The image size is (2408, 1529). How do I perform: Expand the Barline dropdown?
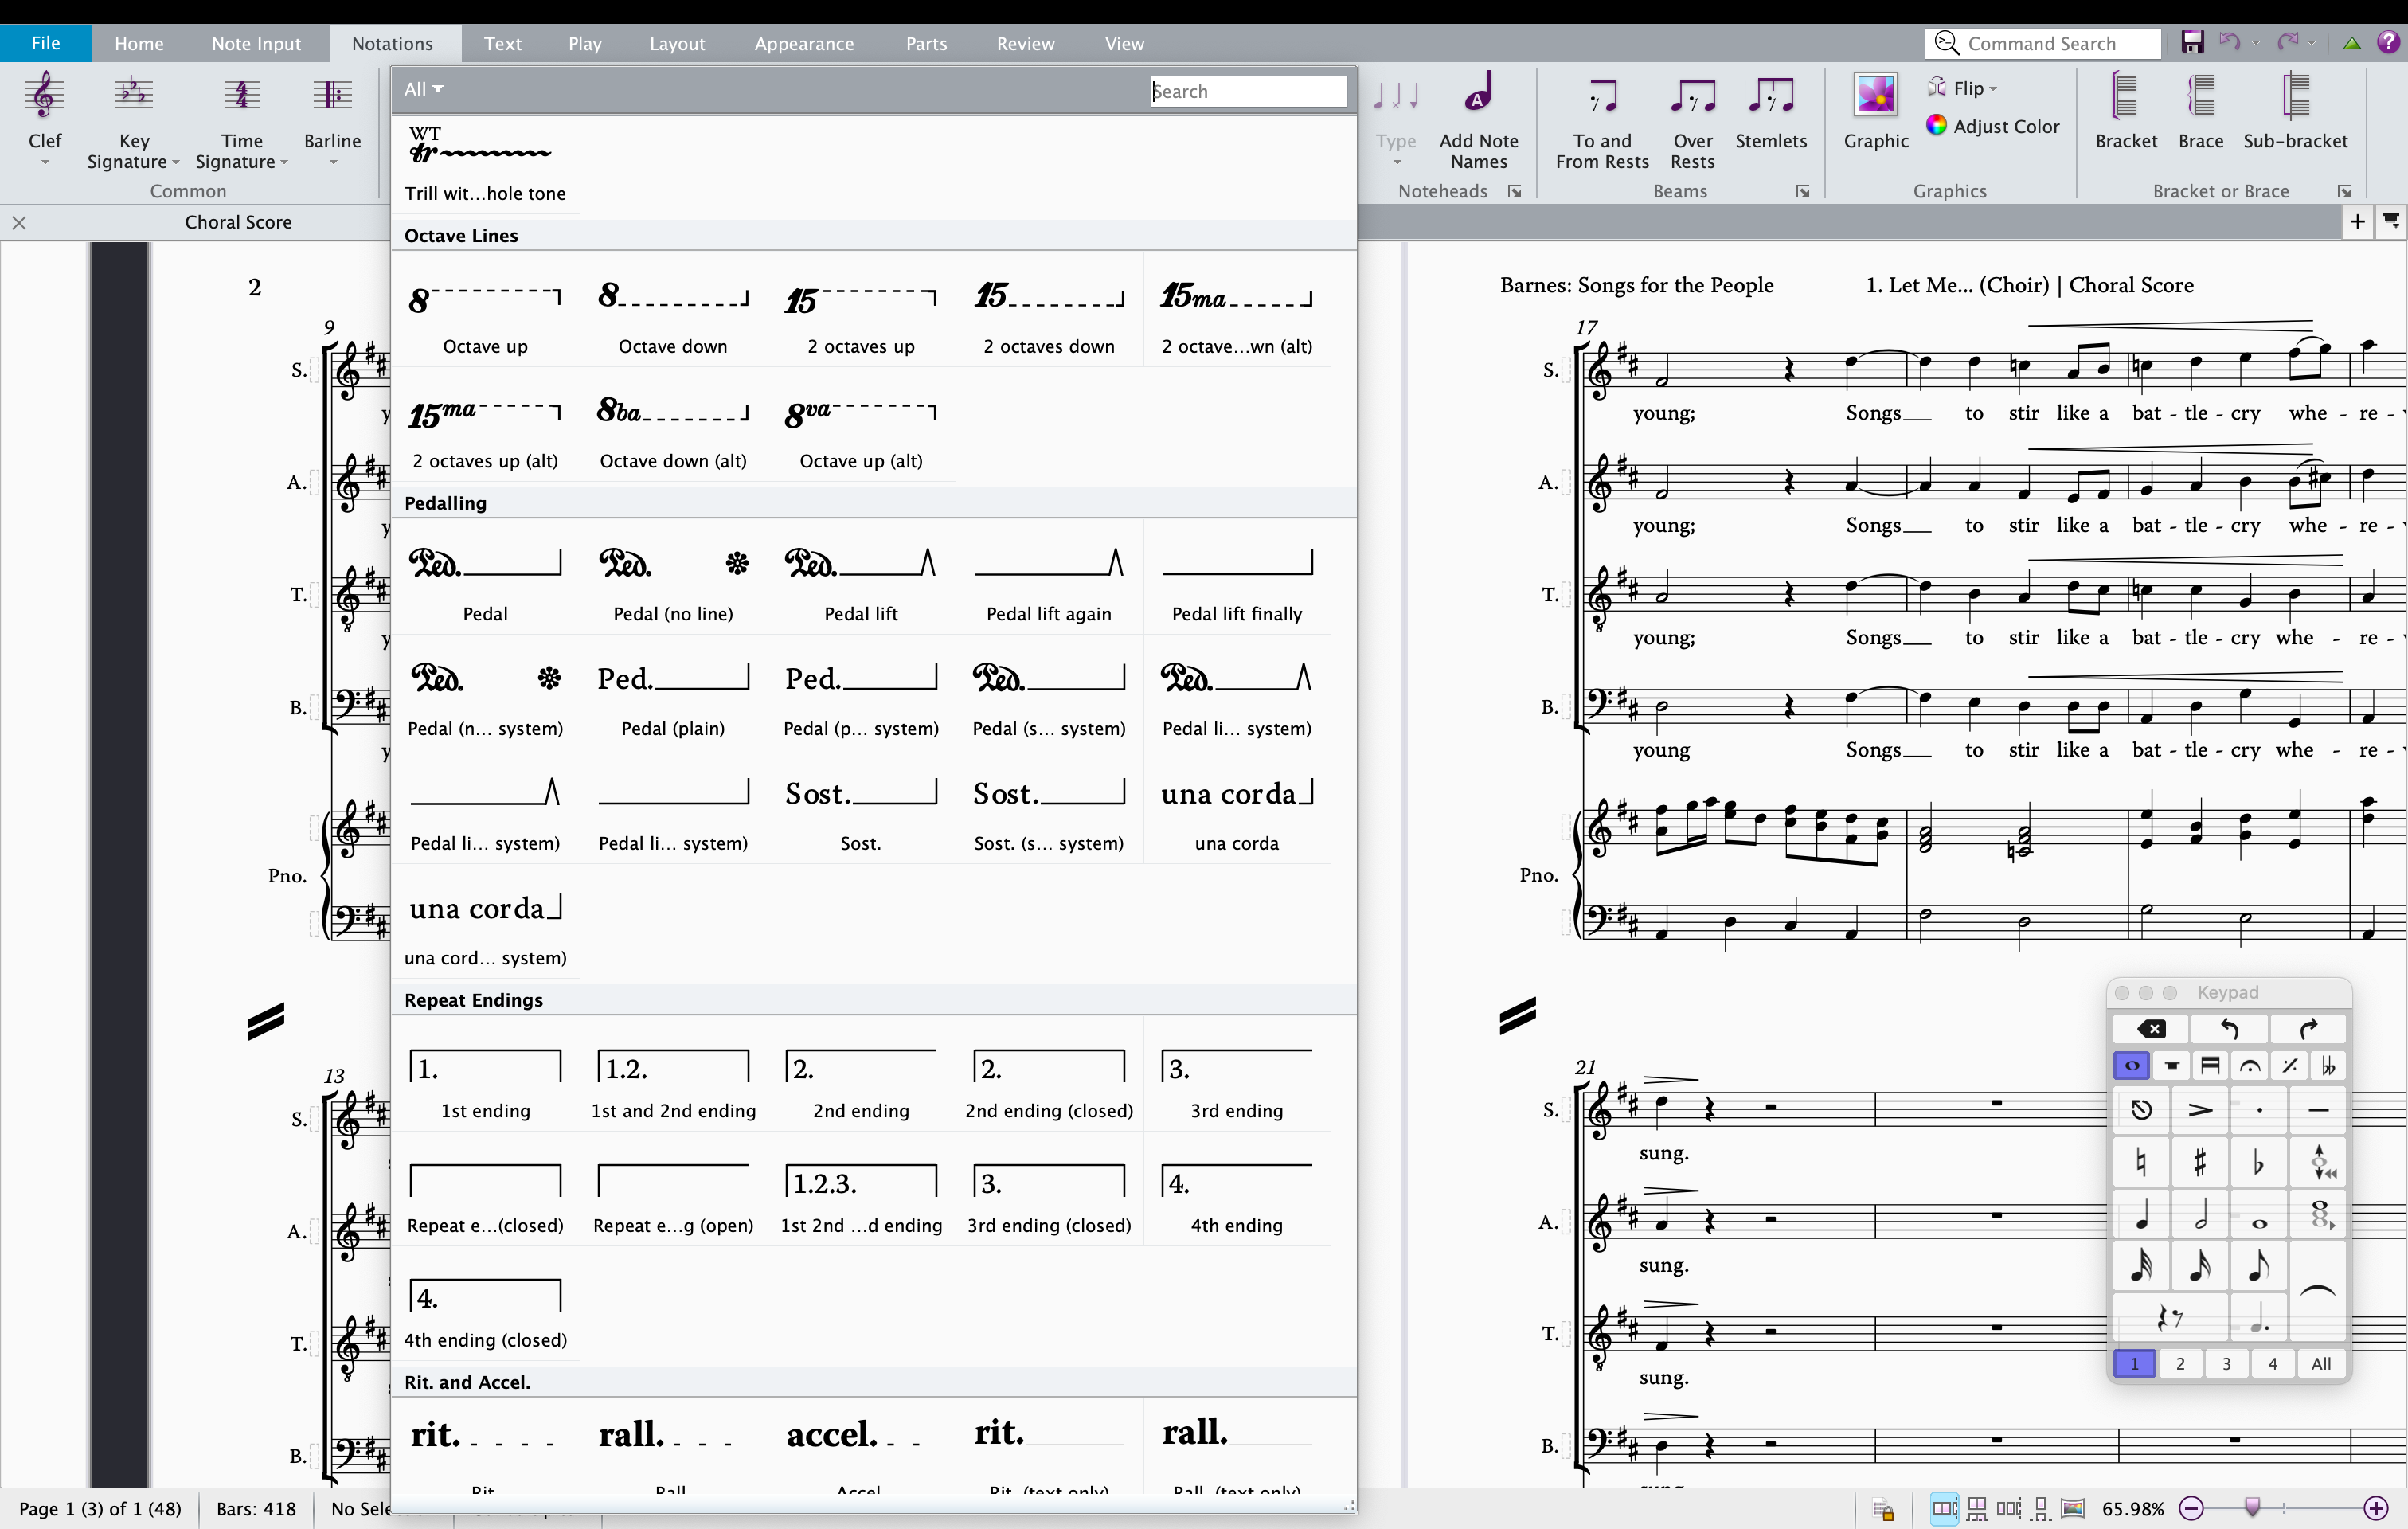[333, 162]
